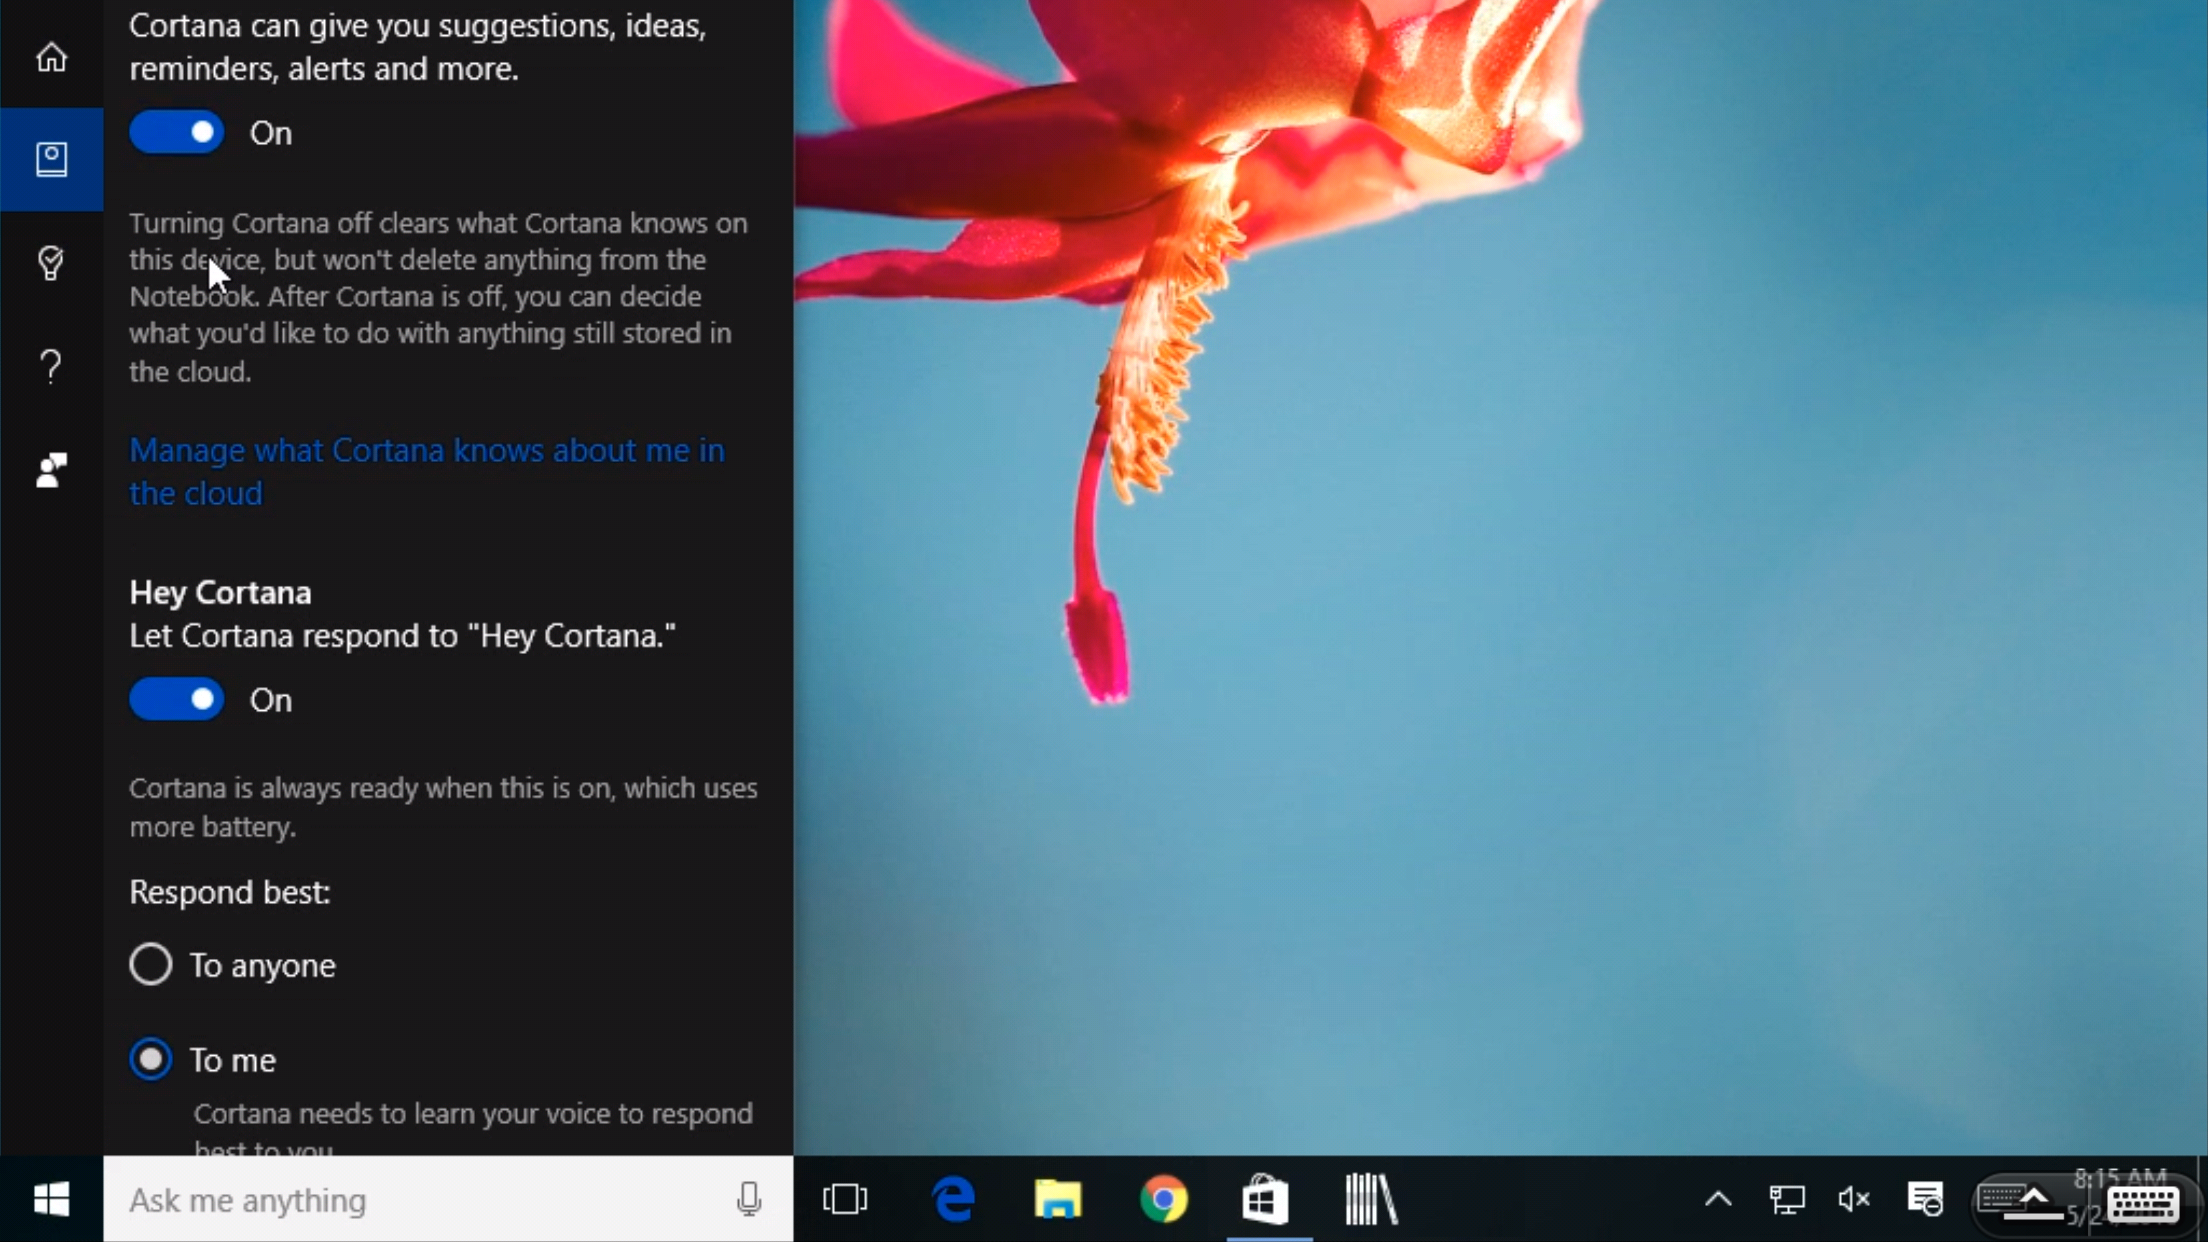The image size is (2208, 1242).
Task: Select the "To anyone" radio button
Action: pyautogui.click(x=150, y=964)
